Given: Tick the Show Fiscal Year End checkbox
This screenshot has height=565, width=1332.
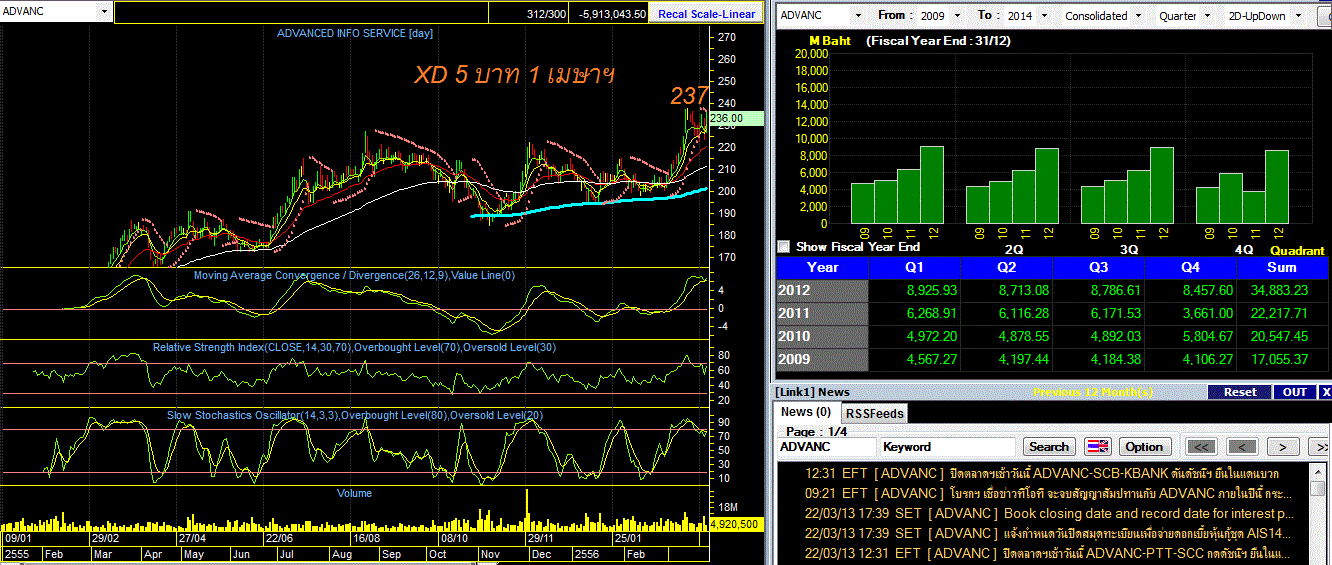Looking at the screenshot, I should click(783, 246).
